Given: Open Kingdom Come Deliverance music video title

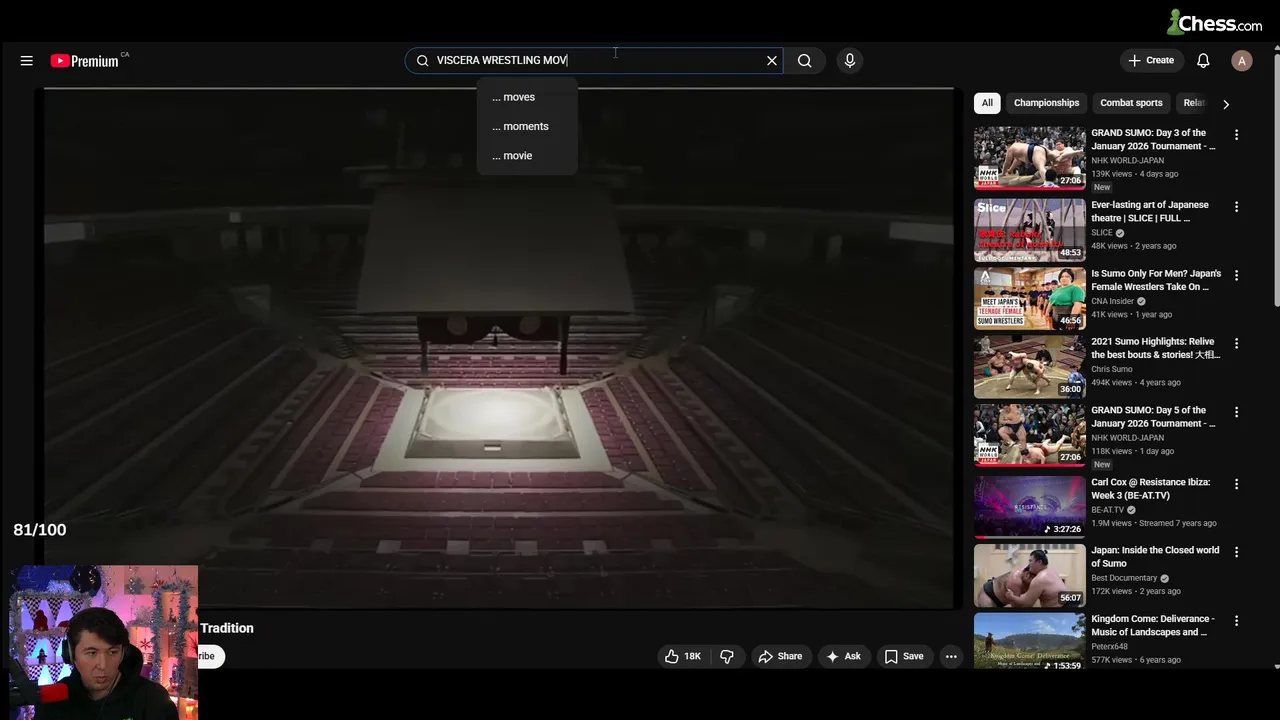Looking at the screenshot, I should [x=1153, y=625].
